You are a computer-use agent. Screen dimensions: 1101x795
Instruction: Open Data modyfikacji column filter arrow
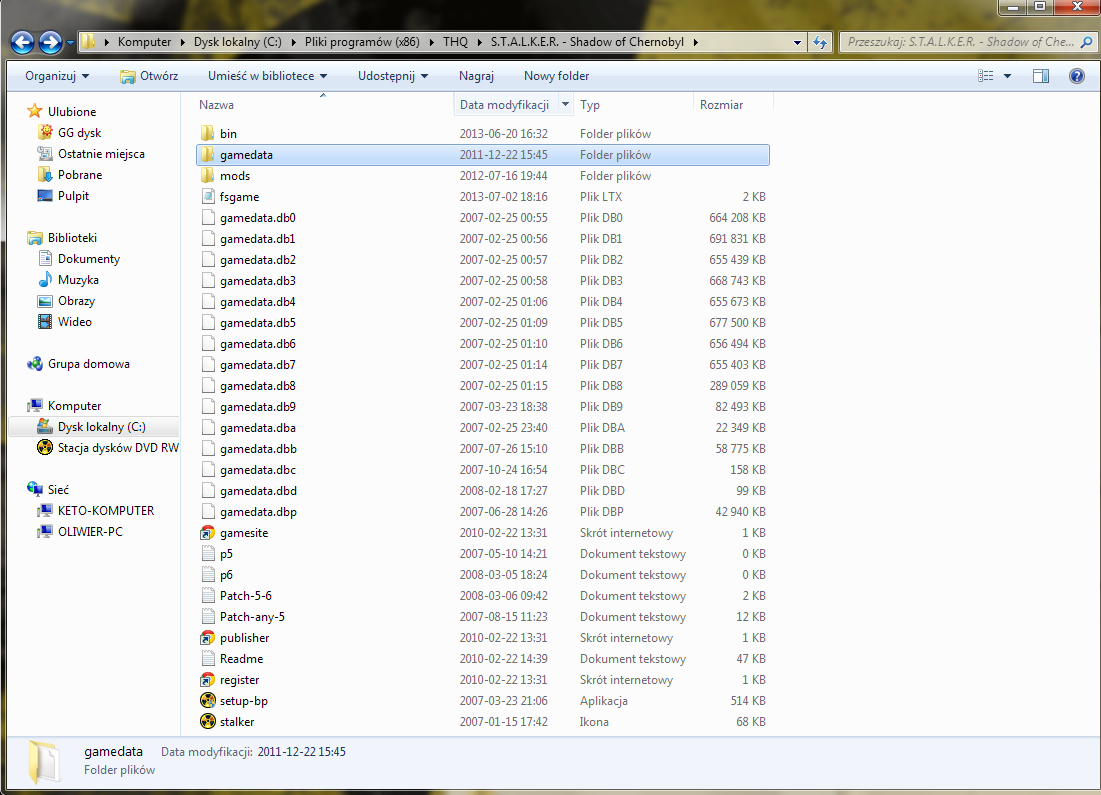pyautogui.click(x=565, y=105)
